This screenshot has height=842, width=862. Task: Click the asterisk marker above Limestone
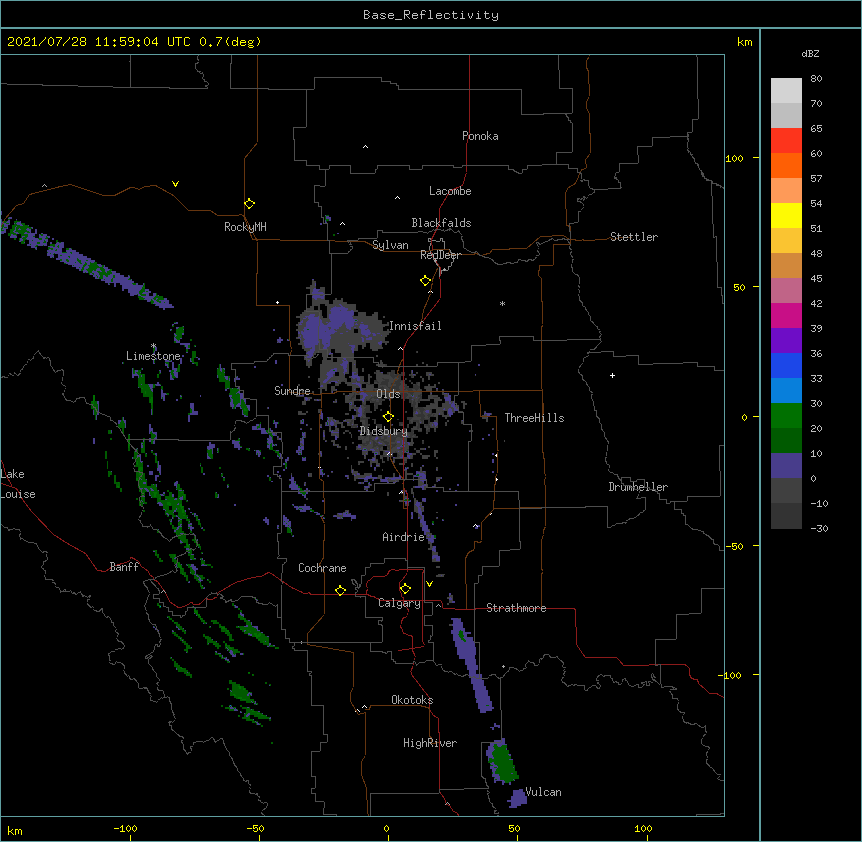pos(154,346)
